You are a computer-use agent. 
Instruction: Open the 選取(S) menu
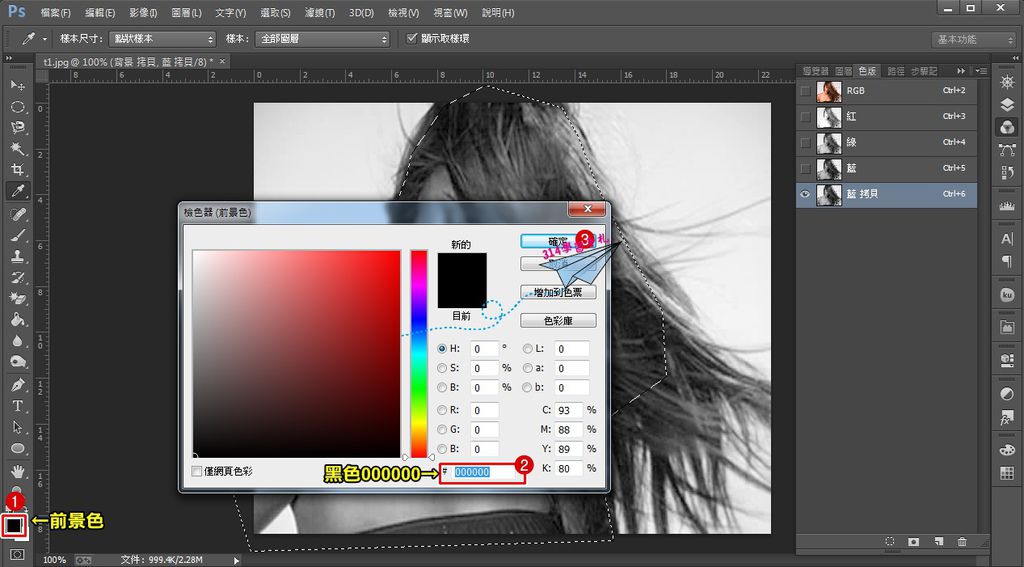pos(275,13)
